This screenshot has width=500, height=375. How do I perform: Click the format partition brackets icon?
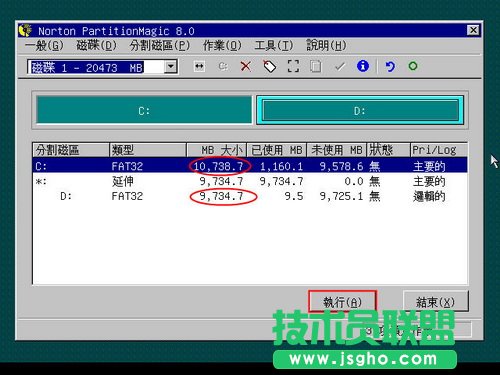293,66
